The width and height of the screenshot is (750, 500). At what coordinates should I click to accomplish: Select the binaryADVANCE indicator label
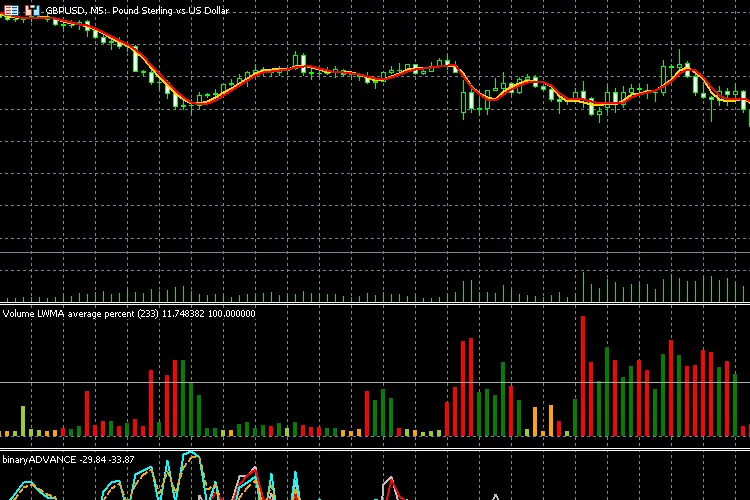pos(69,460)
